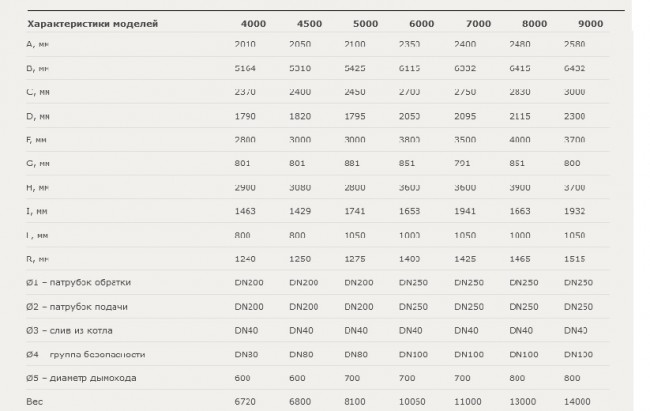Select the 8000 model column header

pyautogui.click(x=534, y=24)
